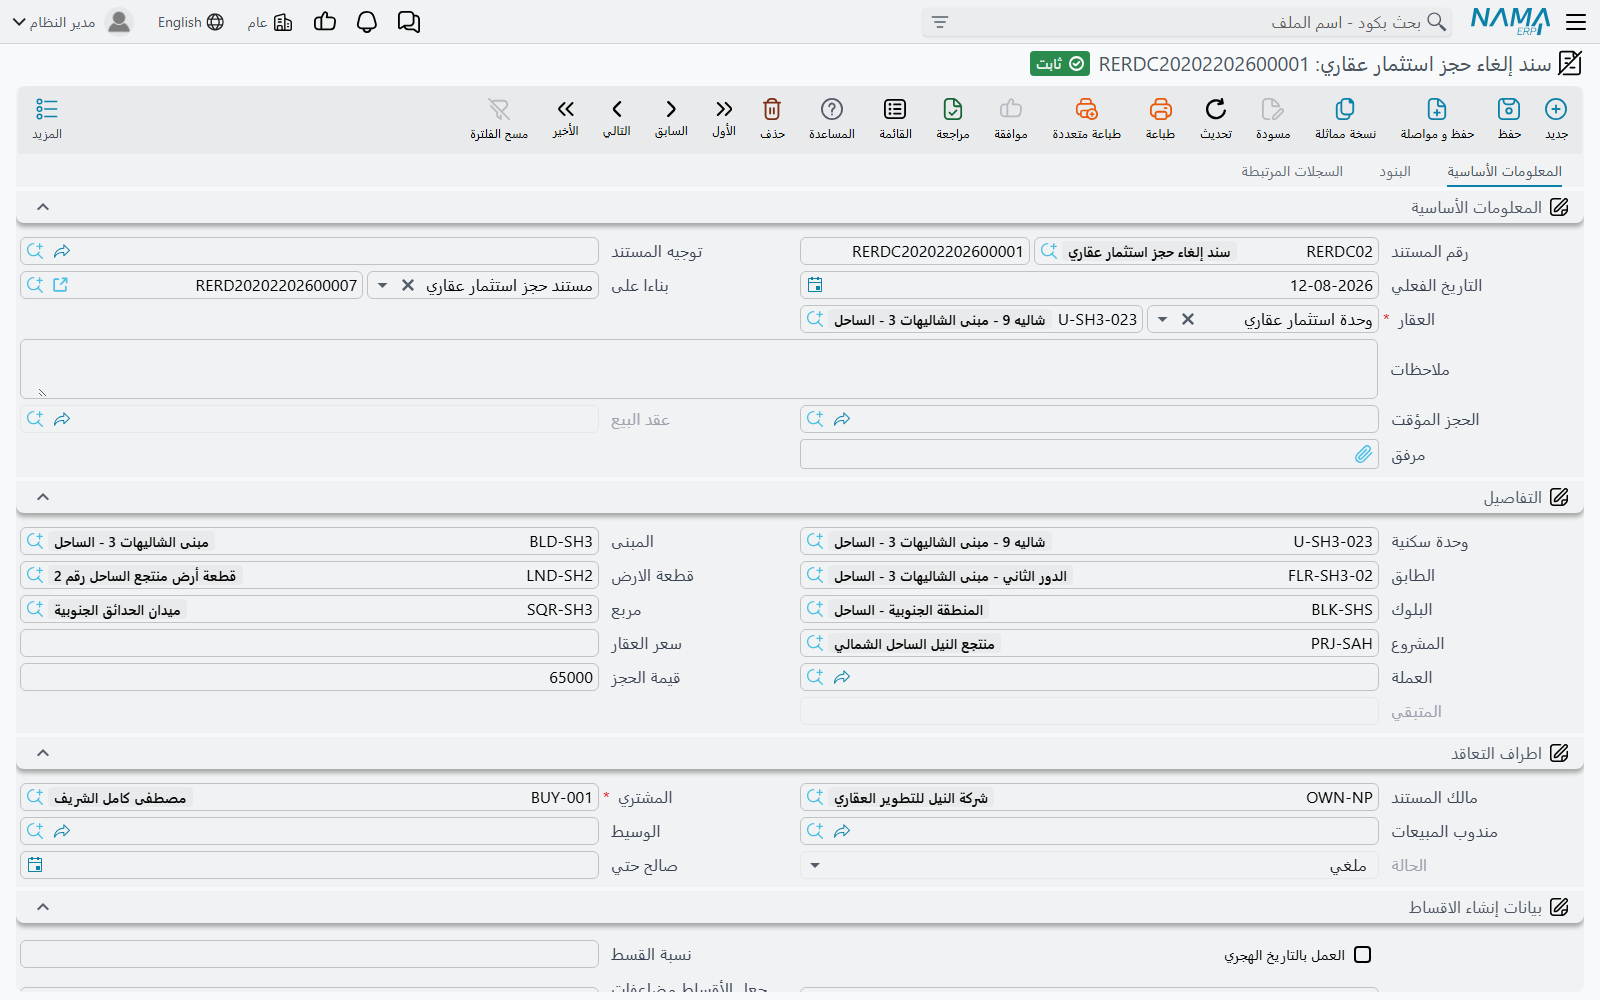
Task: Go to linked record arrow in مندوب المبيعات field
Action: click(842, 831)
